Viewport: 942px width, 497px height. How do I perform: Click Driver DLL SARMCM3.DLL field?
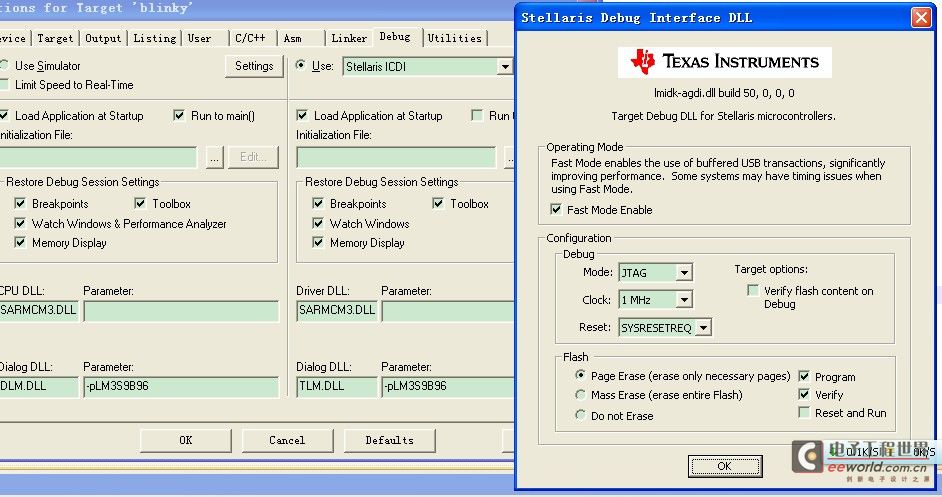[x=336, y=311]
